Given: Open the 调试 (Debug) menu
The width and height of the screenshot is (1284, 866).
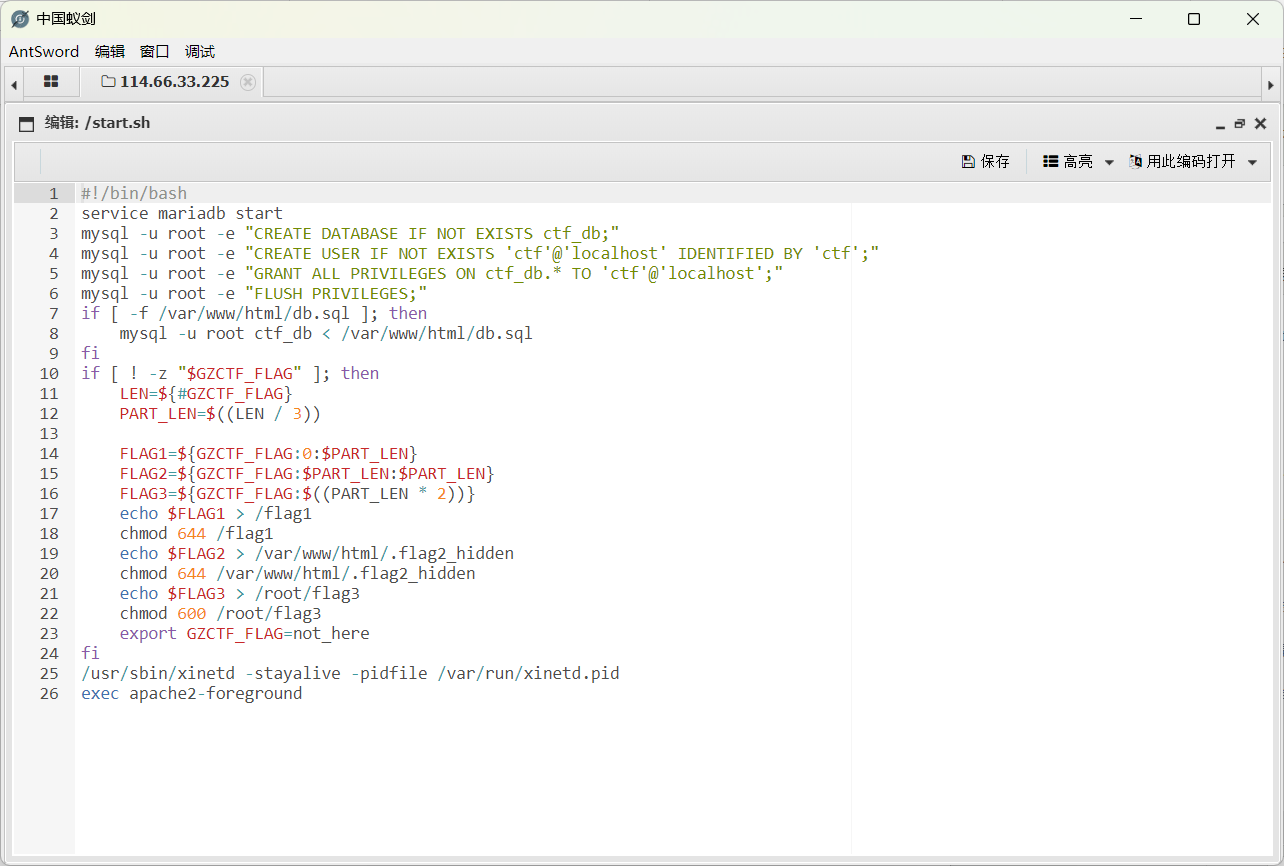Looking at the screenshot, I should click(200, 52).
